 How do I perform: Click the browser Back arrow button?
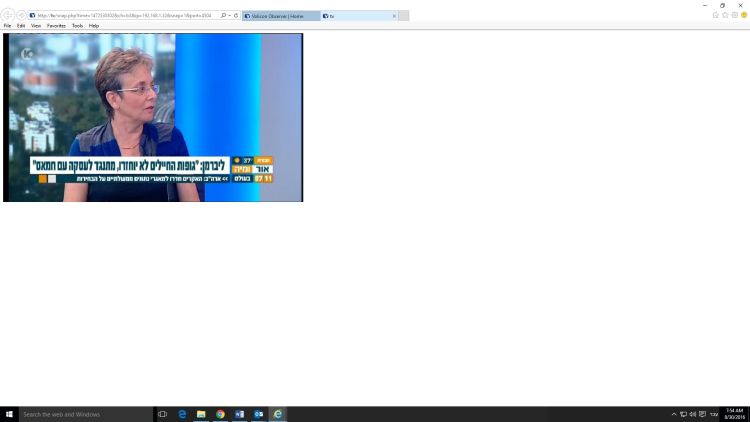click(x=8, y=15)
